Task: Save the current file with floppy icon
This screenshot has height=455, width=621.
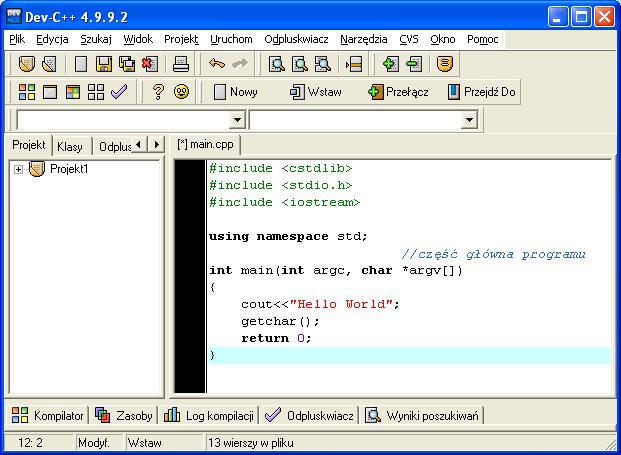Action: point(104,64)
